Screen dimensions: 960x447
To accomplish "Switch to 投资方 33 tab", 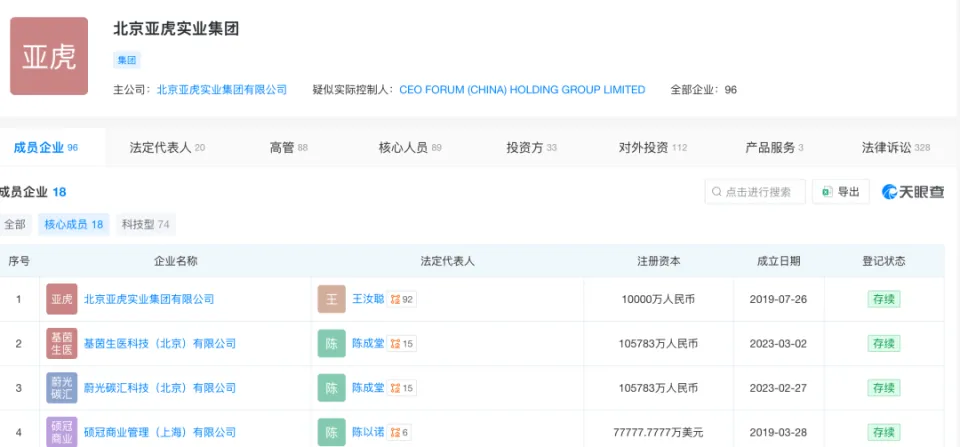I will point(531,148).
